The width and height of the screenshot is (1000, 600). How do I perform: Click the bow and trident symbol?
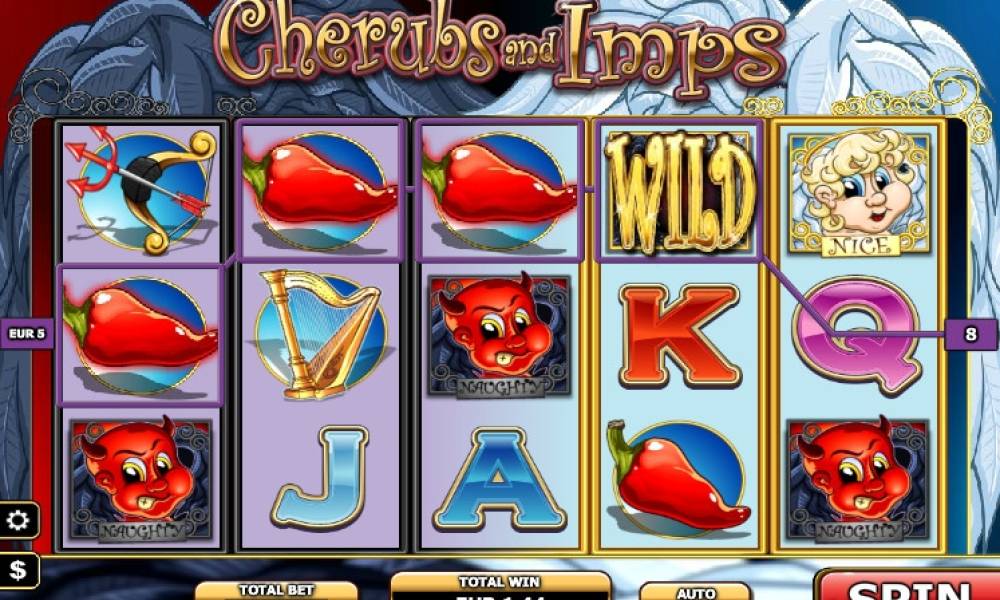[x=142, y=189]
